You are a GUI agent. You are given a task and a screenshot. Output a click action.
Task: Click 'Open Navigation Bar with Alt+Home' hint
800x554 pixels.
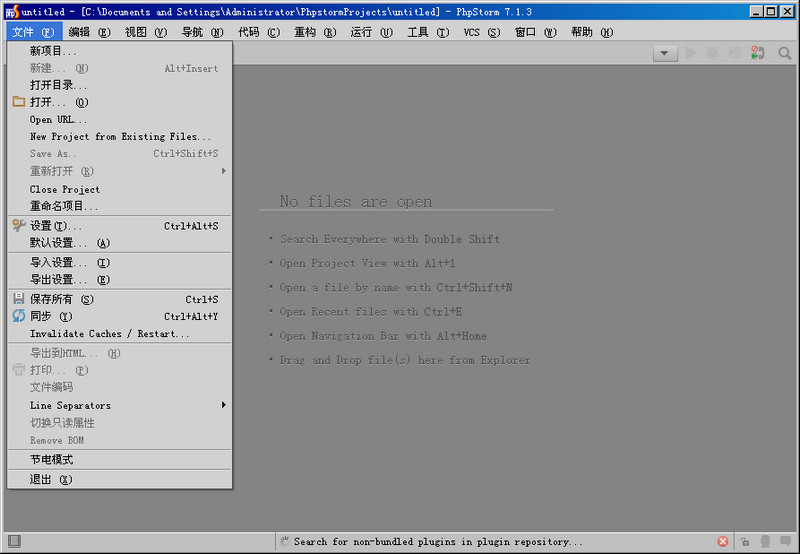(383, 336)
